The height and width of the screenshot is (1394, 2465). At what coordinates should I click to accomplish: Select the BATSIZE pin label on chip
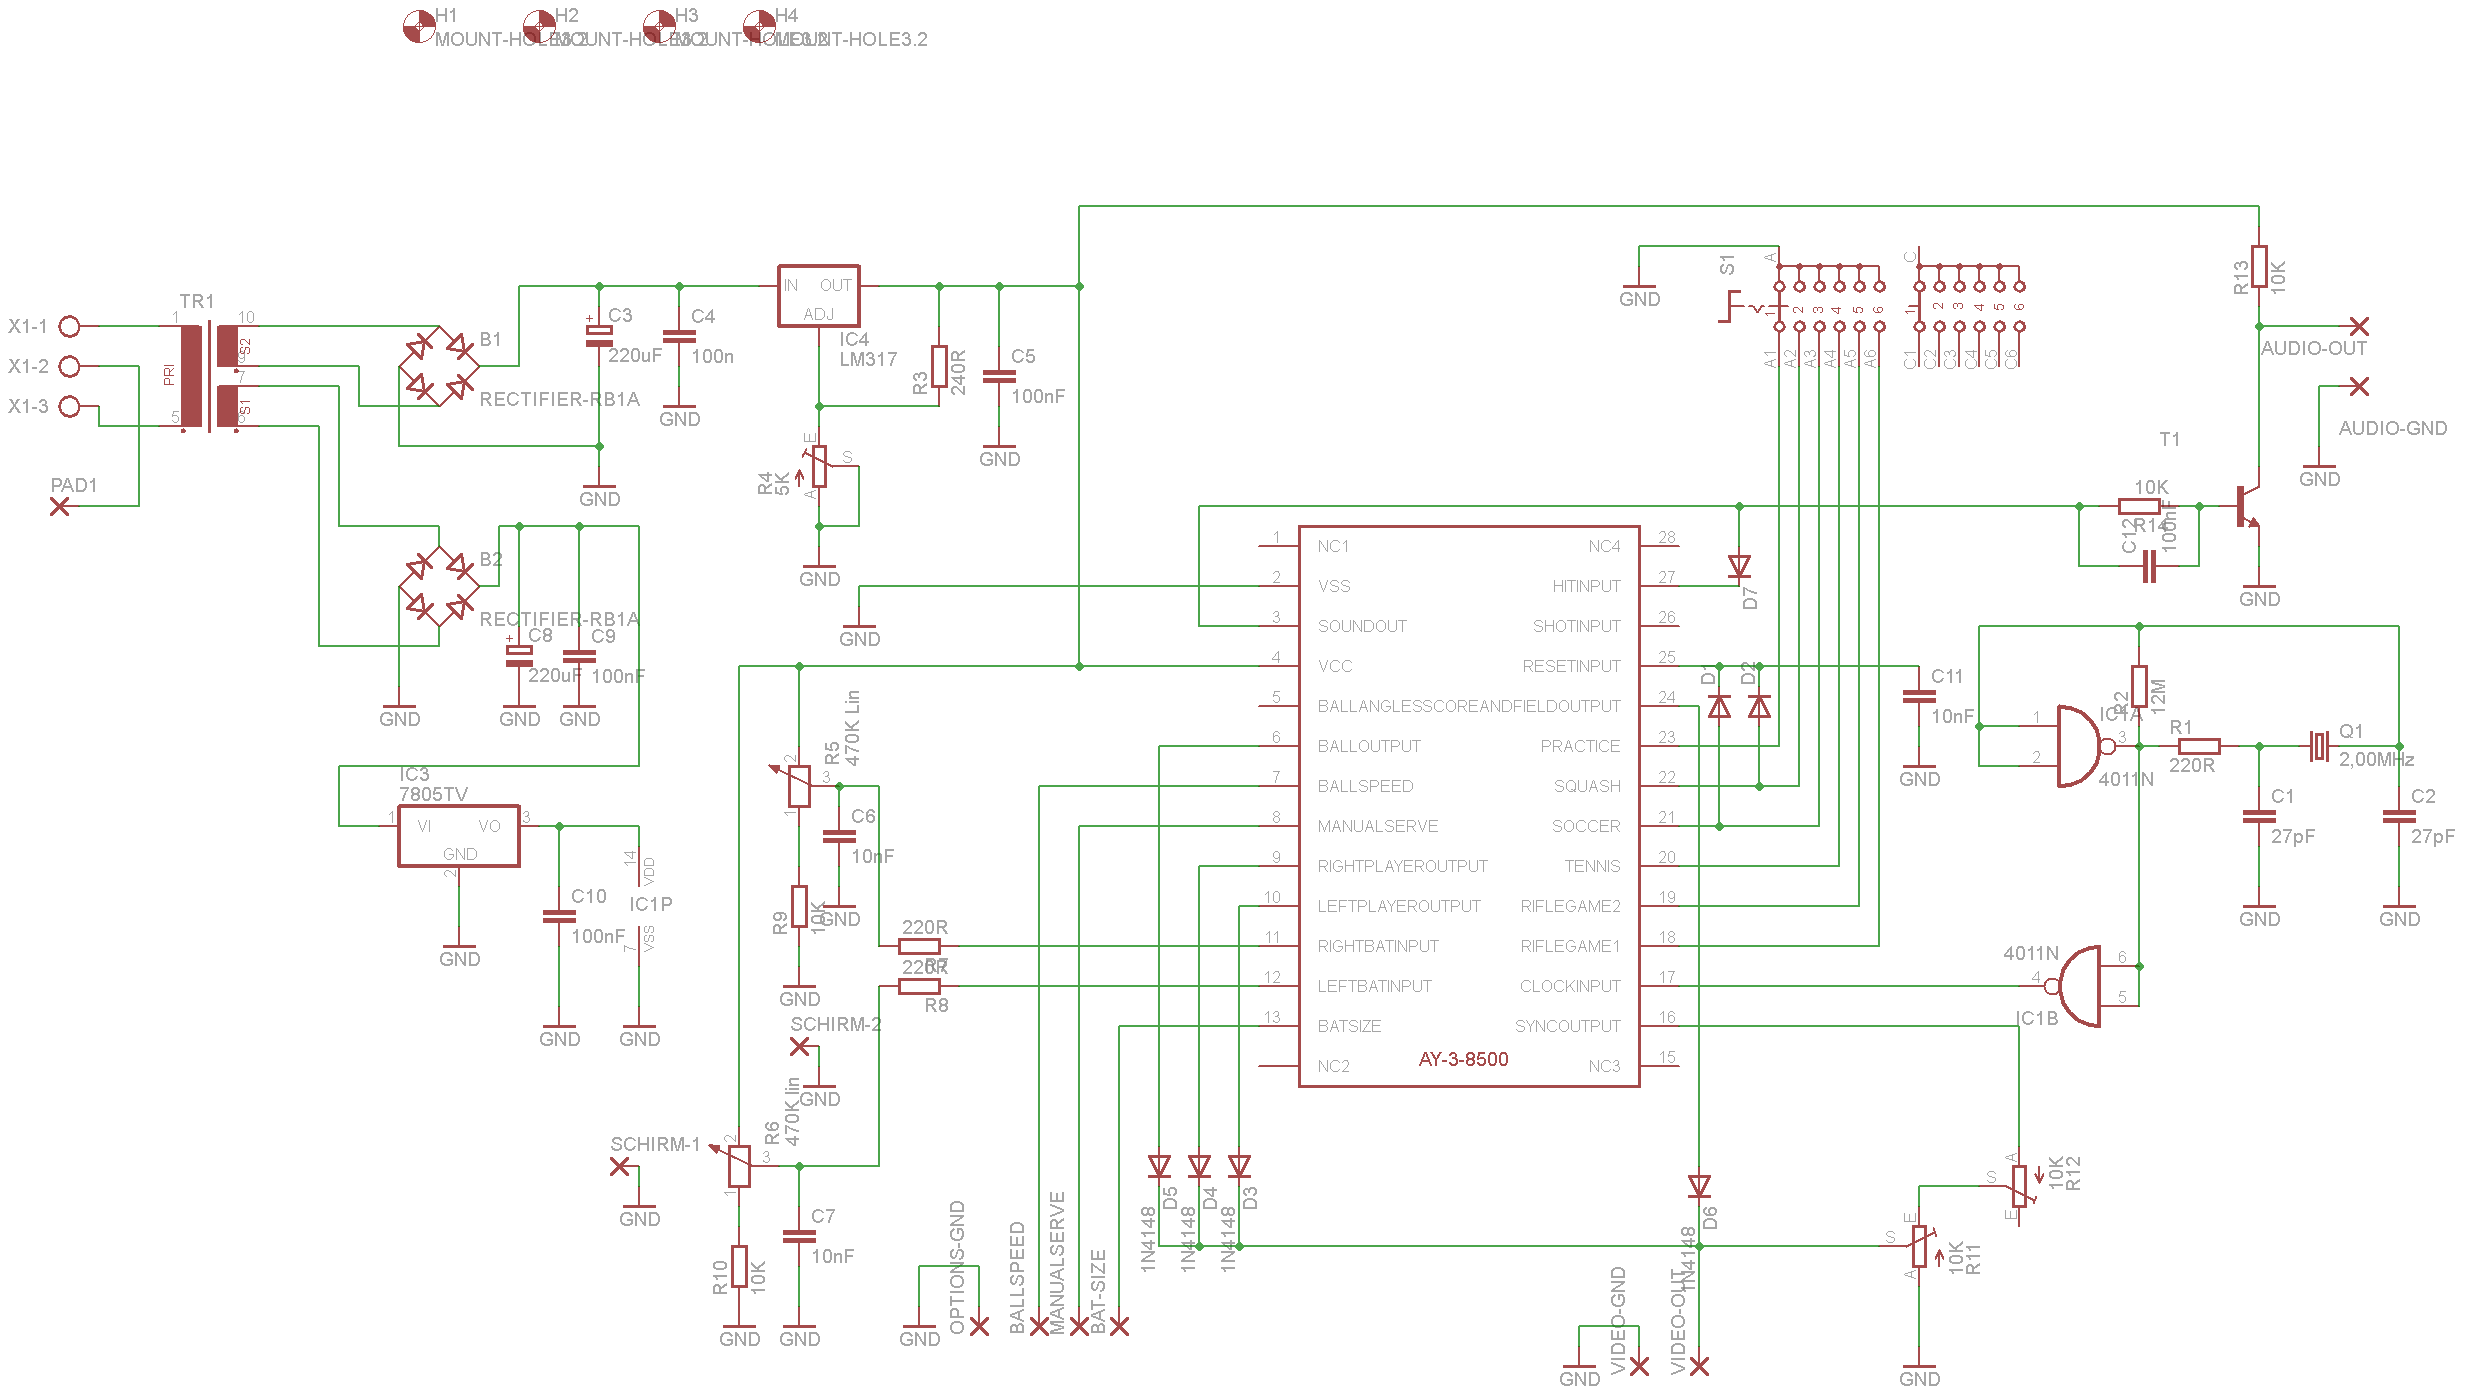[x=1349, y=1026]
